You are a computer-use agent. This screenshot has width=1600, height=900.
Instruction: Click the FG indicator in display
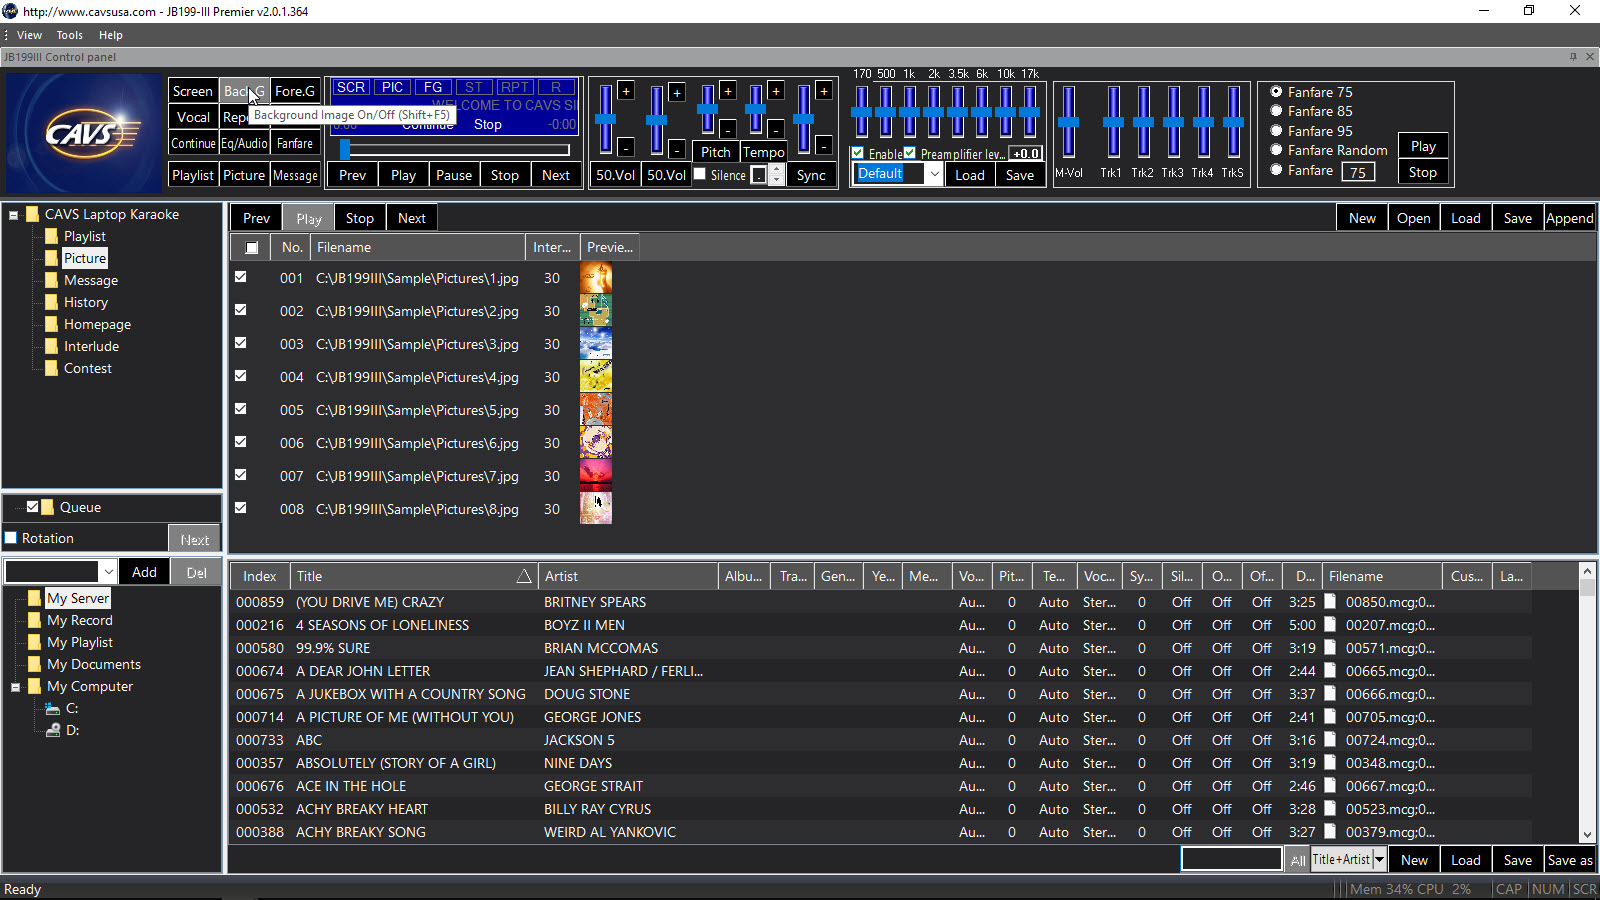click(433, 88)
